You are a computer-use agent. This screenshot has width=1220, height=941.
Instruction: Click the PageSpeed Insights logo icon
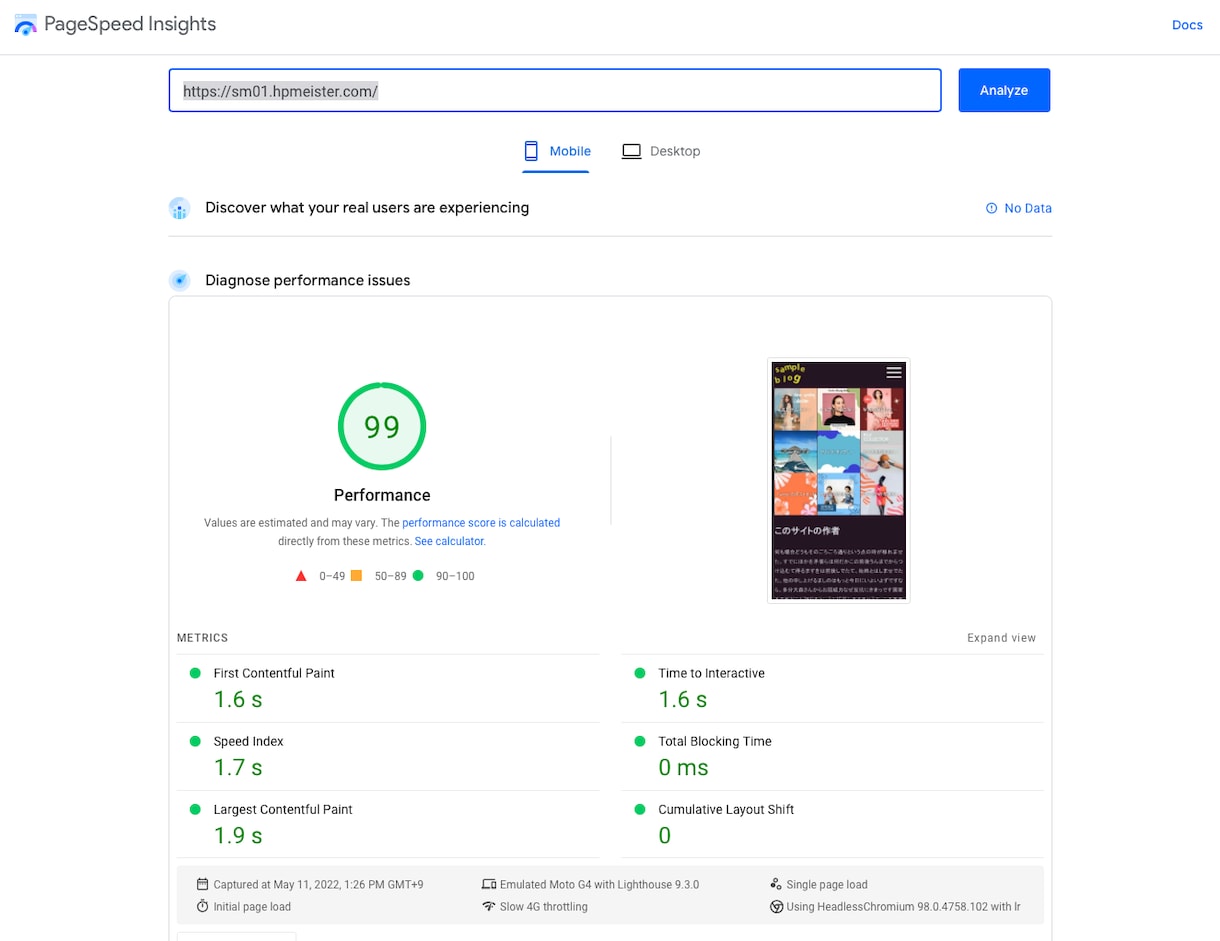(25, 25)
